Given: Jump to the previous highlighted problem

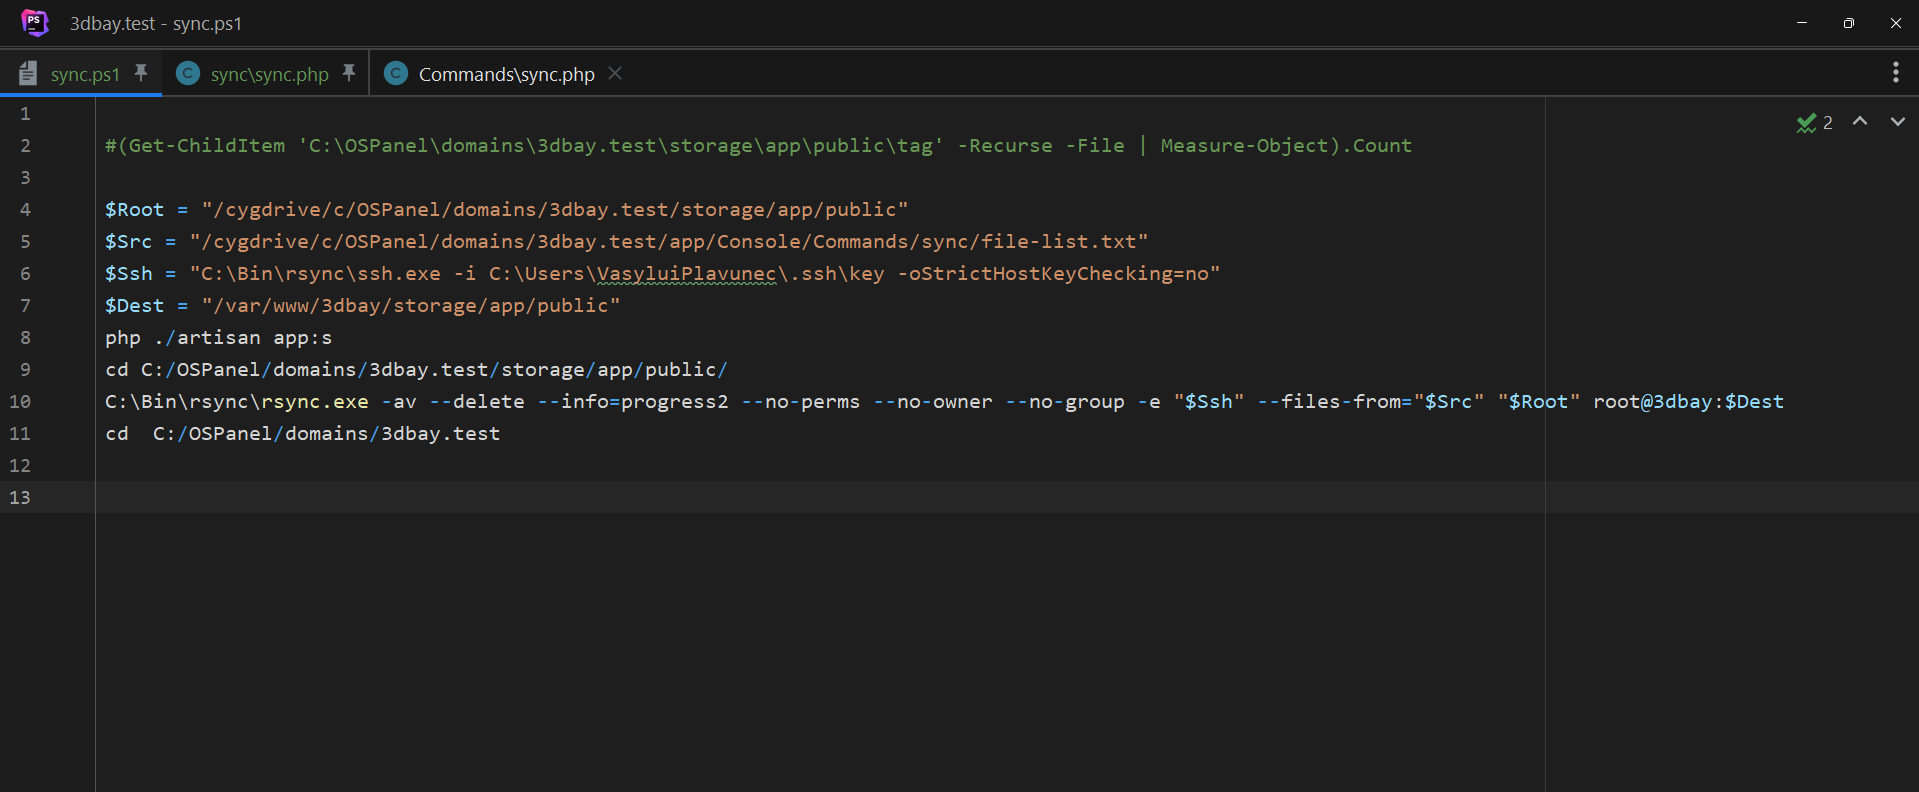Looking at the screenshot, I should coord(1860,121).
